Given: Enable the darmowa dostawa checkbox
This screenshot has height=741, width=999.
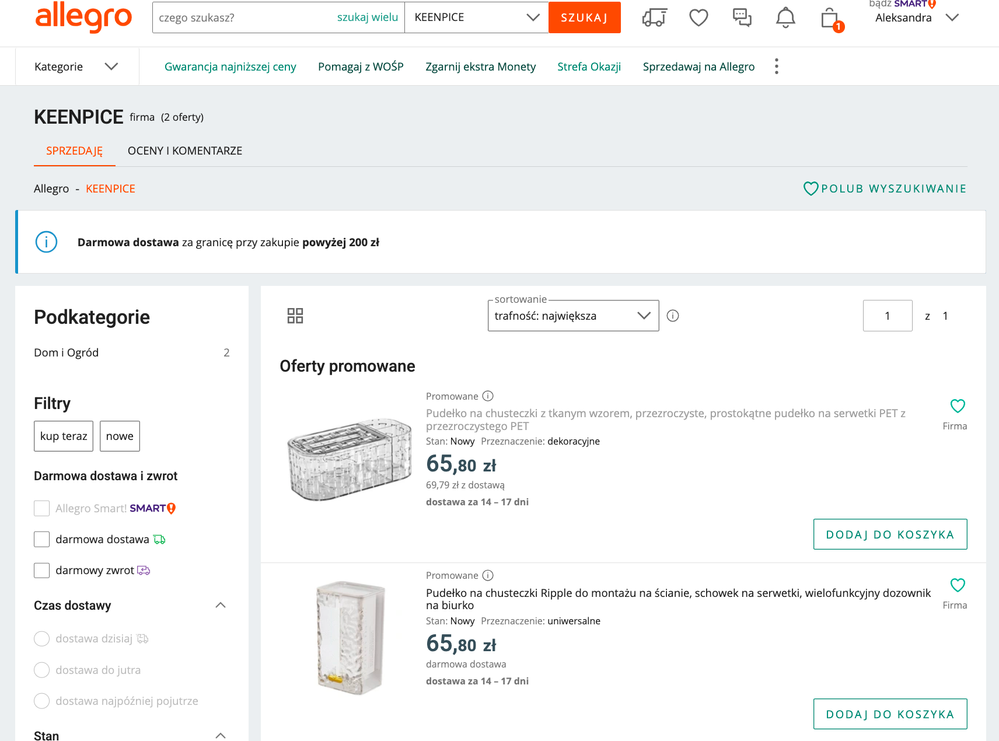Looking at the screenshot, I should (41, 539).
